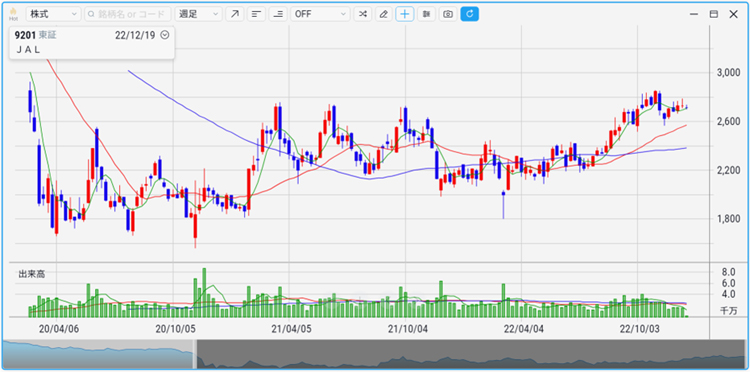Take a chart snapshot with camera icon
750x372 pixels.
(x=448, y=14)
